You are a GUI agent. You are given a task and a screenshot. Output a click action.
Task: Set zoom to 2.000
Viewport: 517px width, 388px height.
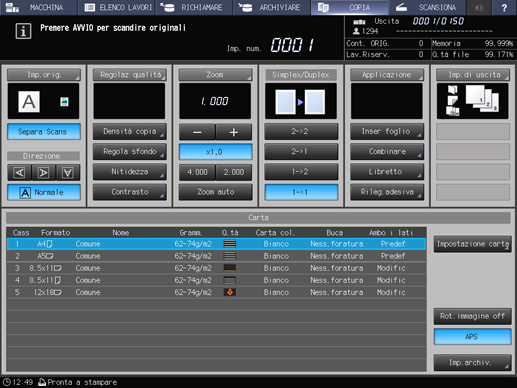tap(234, 172)
